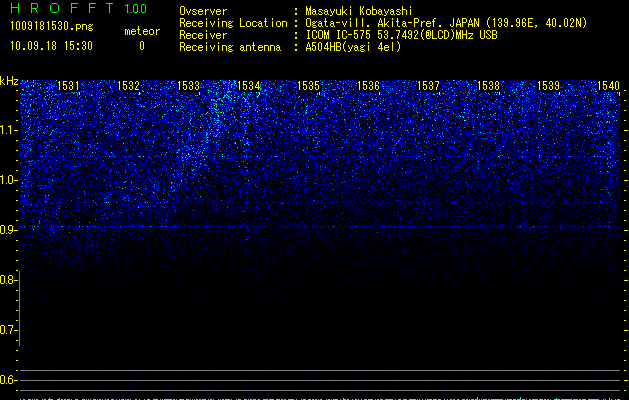Click the Receiver field label

tap(203, 35)
